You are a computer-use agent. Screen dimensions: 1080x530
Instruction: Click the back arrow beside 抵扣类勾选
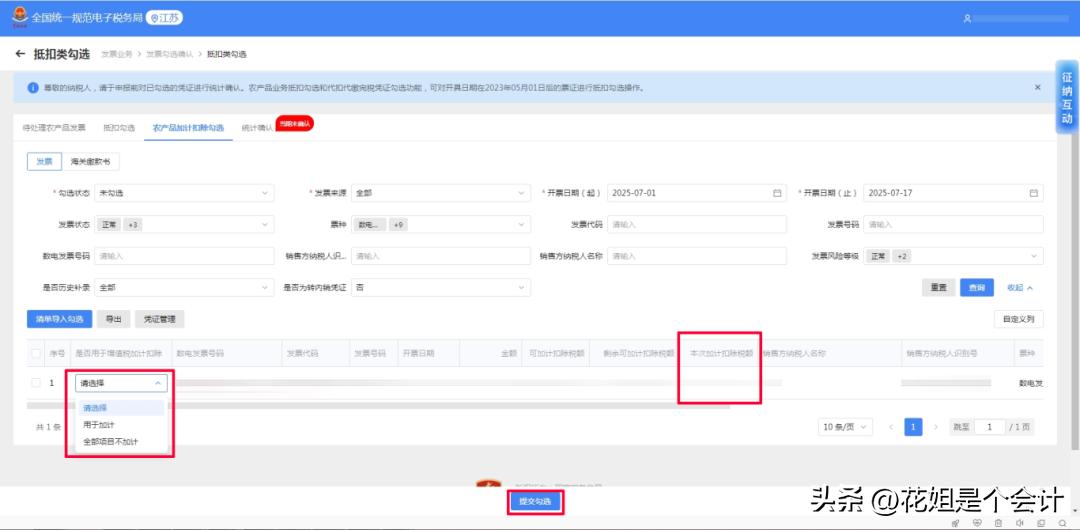(x=20, y=54)
